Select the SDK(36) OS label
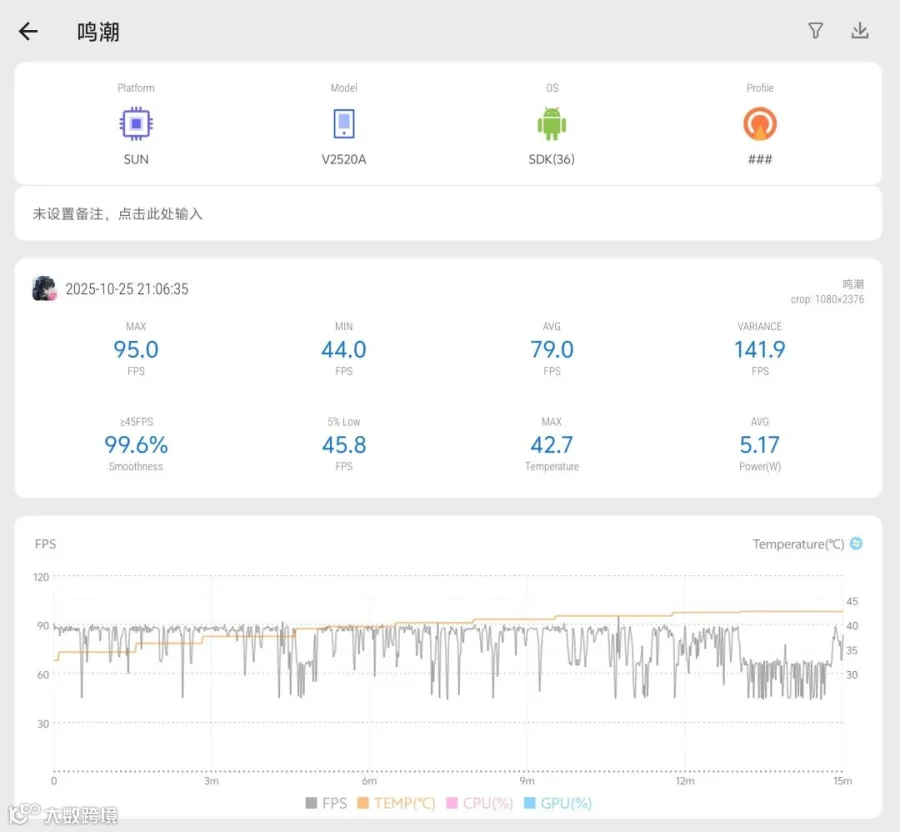This screenshot has height=832, width=900. [x=552, y=159]
